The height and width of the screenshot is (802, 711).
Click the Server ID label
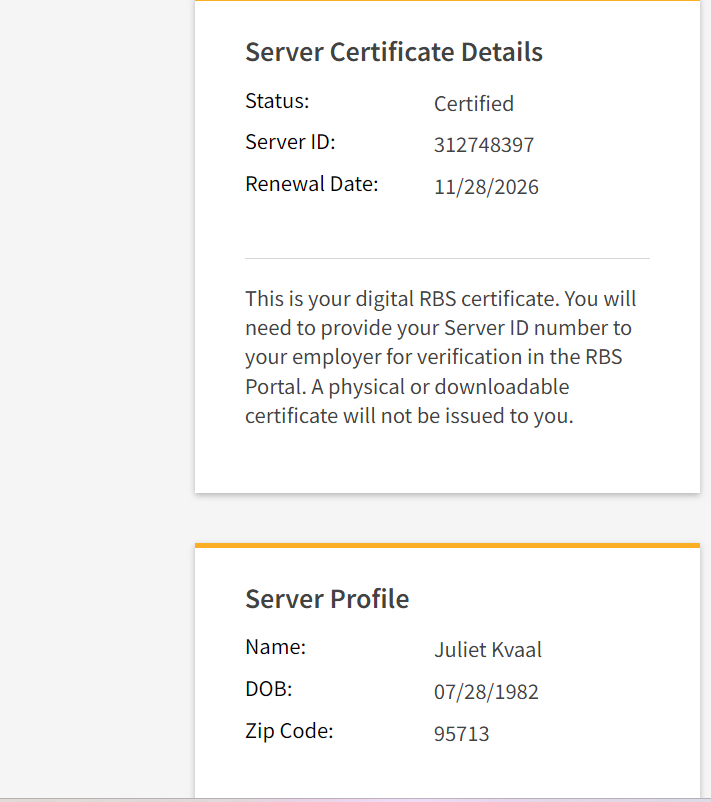pos(290,143)
